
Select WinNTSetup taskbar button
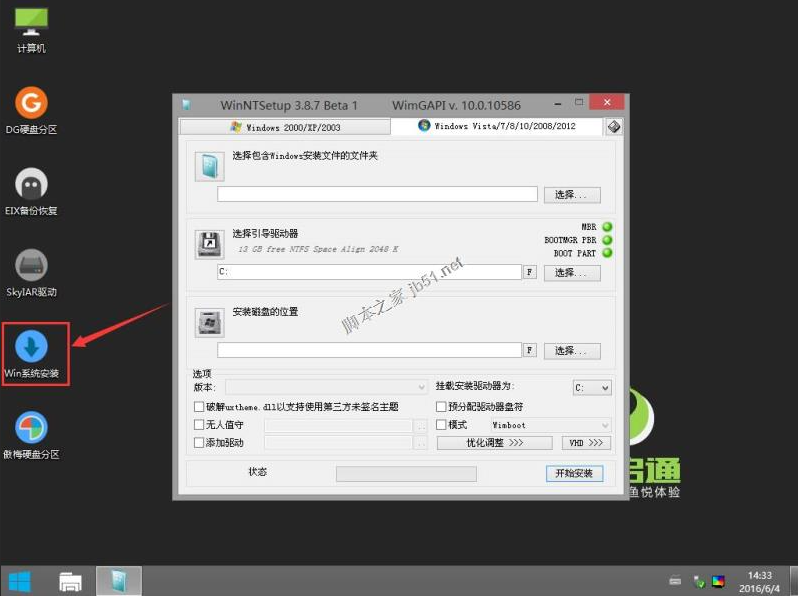click(119, 581)
